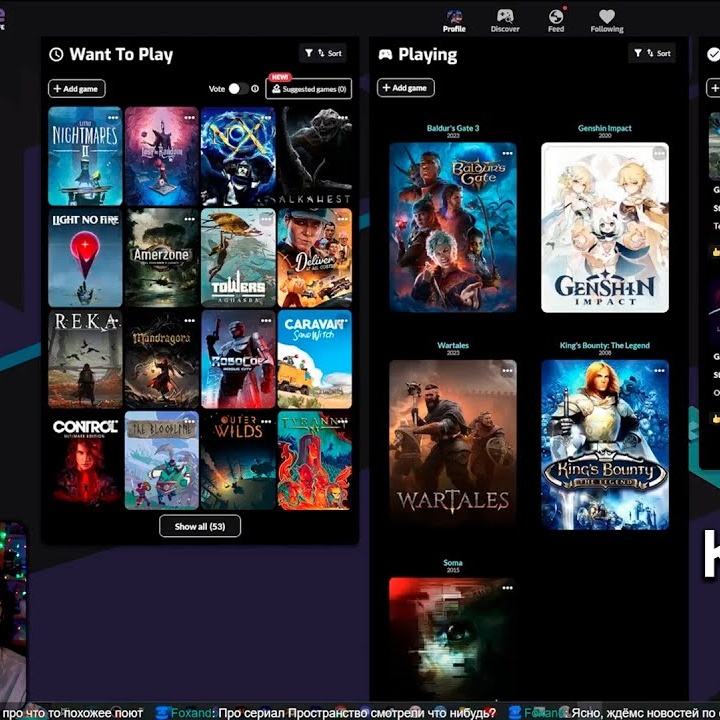Expand list with Show all (53)
This screenshot has width=720, height=720.
200,526
